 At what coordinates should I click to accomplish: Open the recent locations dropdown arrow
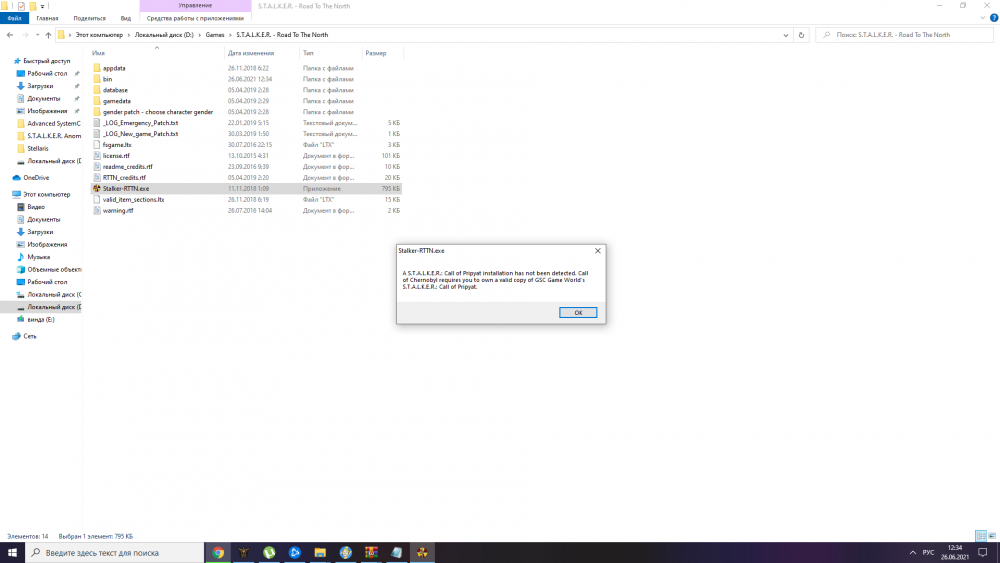[37, 35]
